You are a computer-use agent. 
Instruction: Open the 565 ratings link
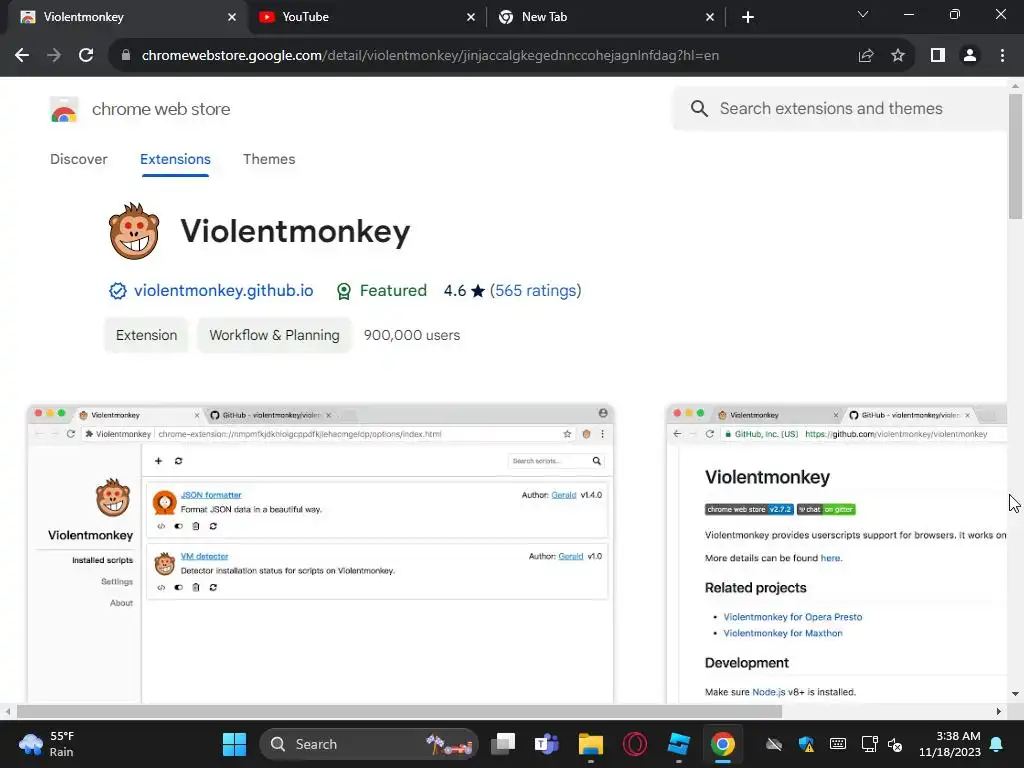[x=536, y=291]
